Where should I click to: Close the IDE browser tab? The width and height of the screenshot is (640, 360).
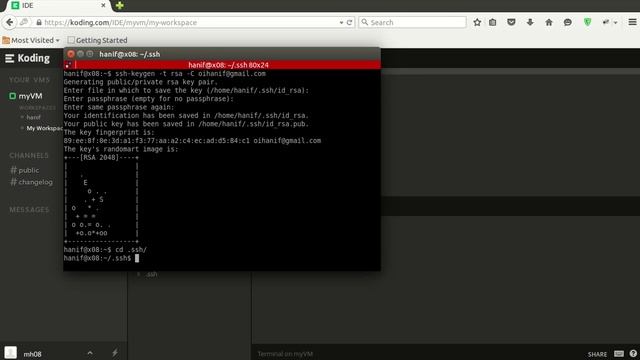[103, 5]
